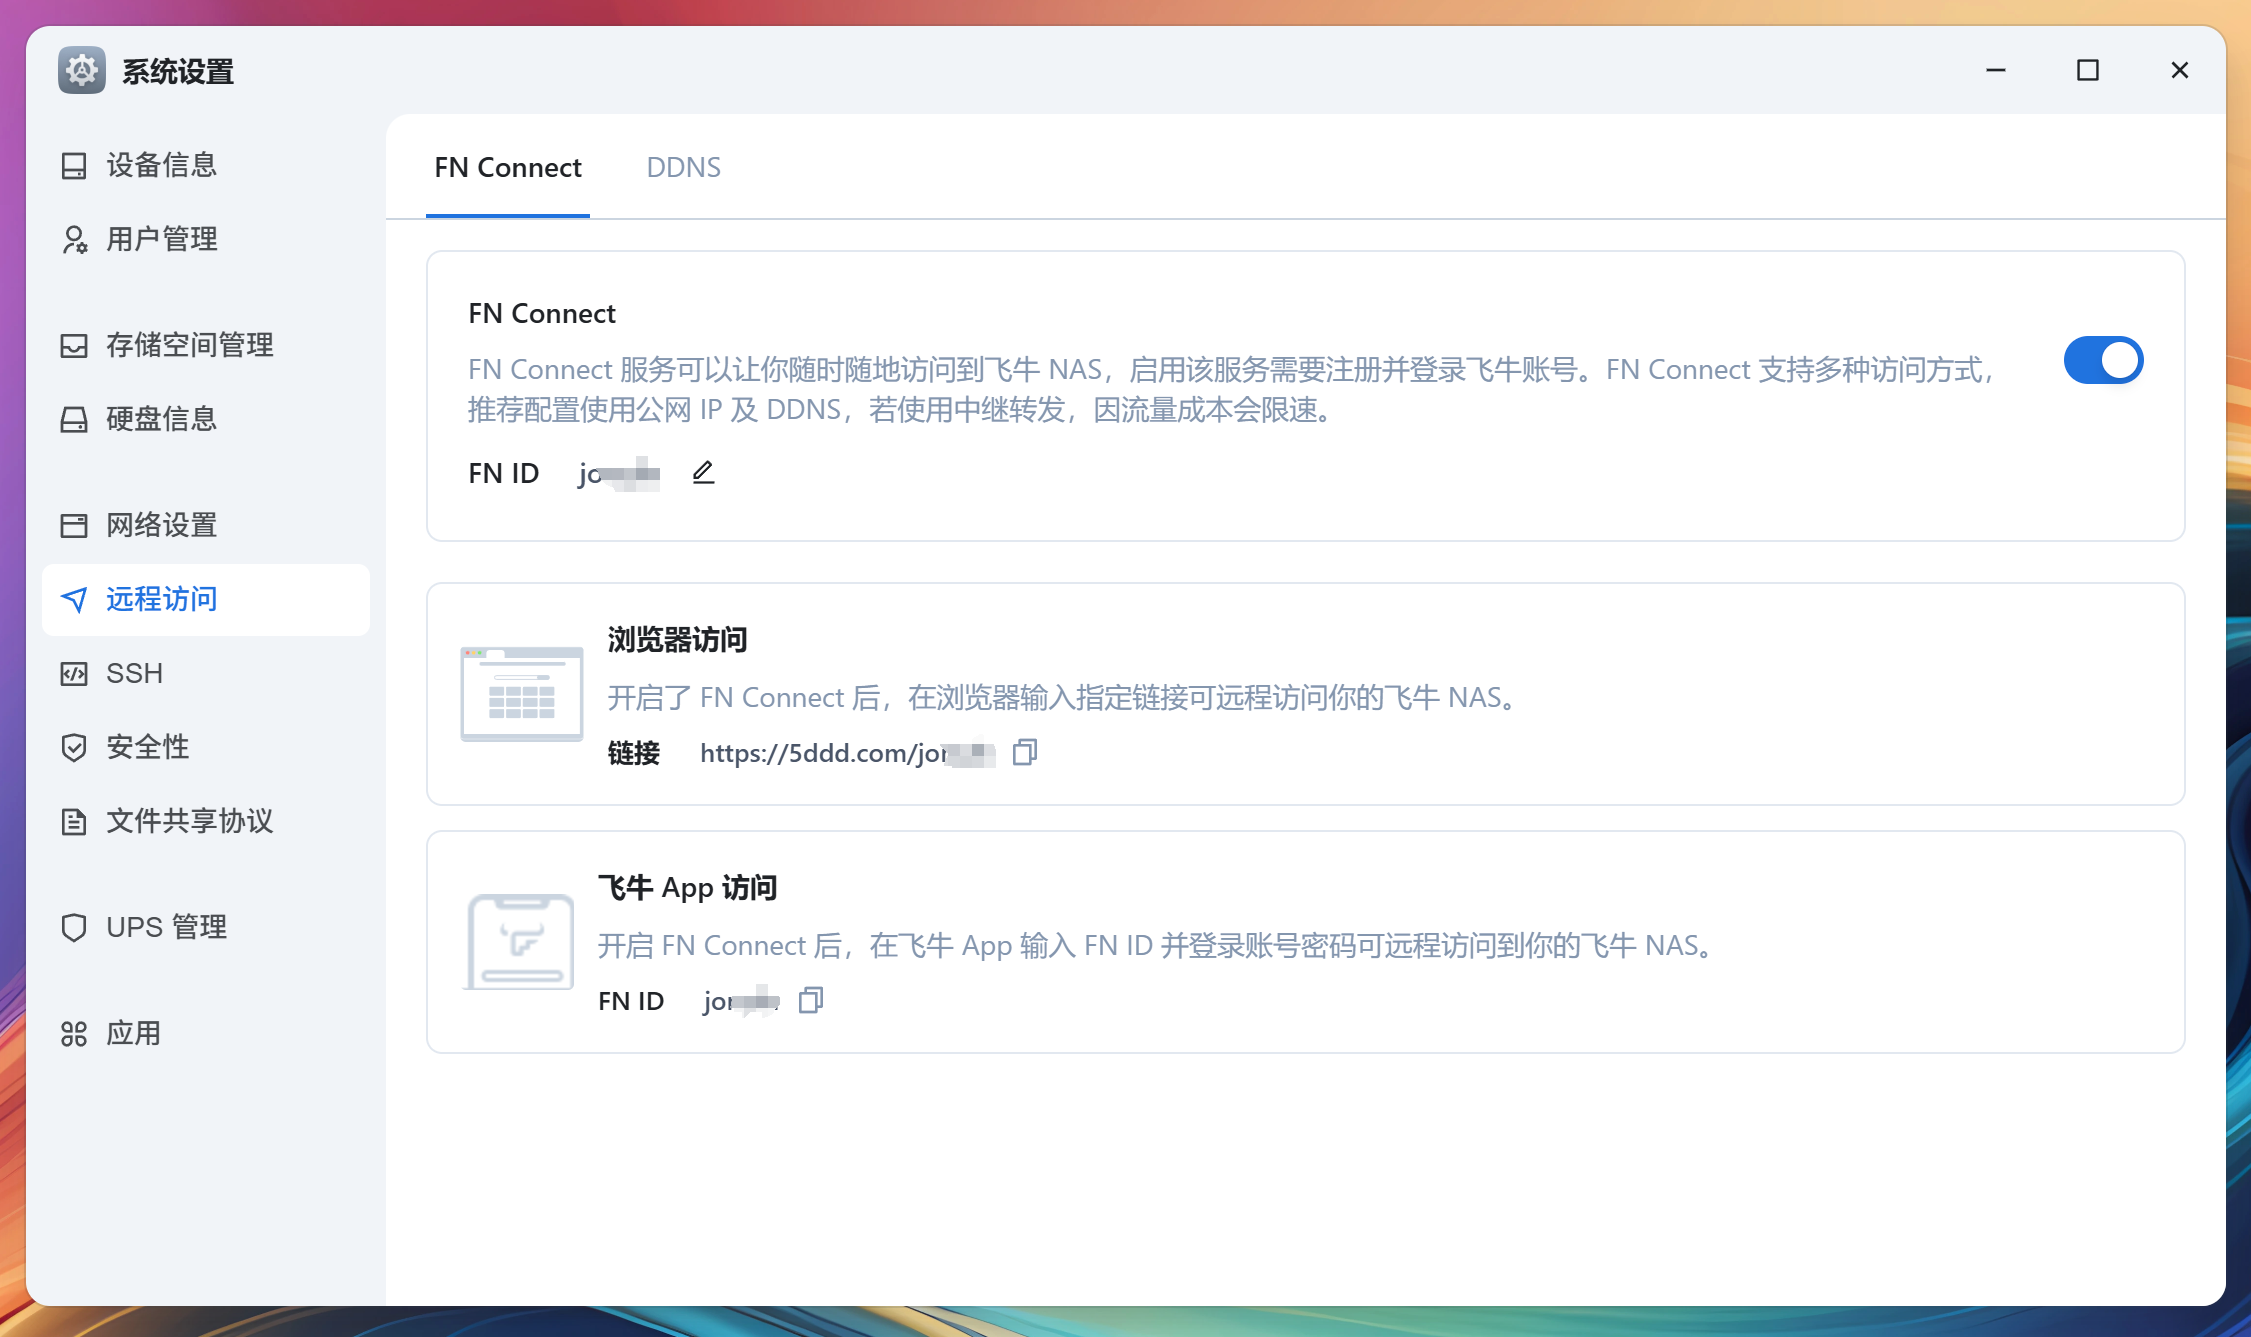This screenshot has width=2251, height=1337.
Task: Open 文件共享协议 settings
Action: [188, 821]
